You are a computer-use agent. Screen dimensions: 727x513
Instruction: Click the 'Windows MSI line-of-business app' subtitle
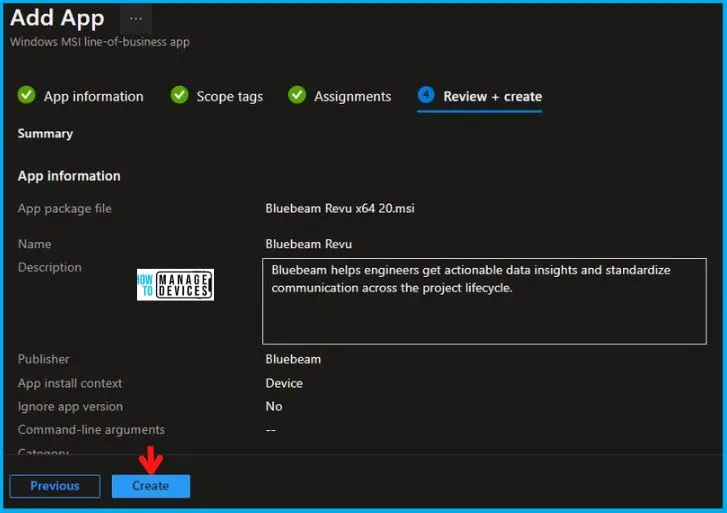[100, 42]
